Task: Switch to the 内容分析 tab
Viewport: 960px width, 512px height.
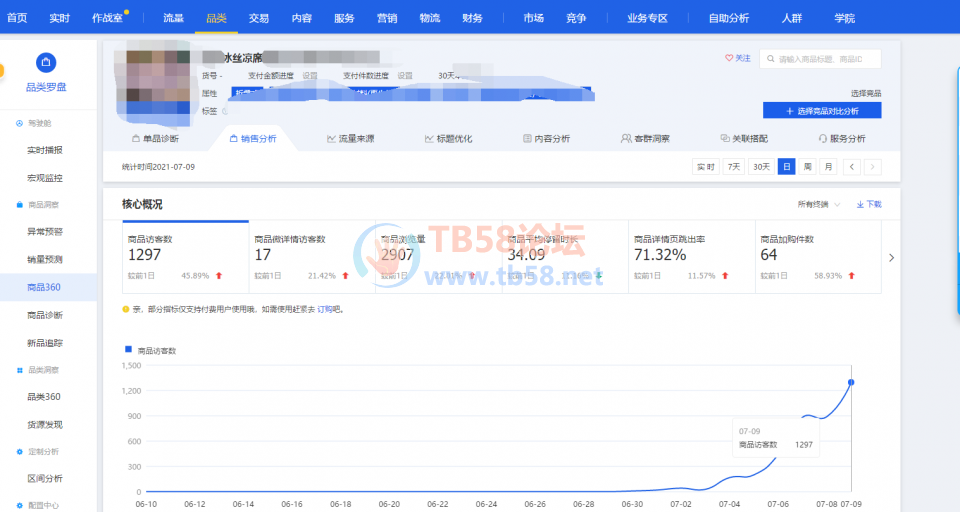Action: pyautogui.click(x=546, y=138)
